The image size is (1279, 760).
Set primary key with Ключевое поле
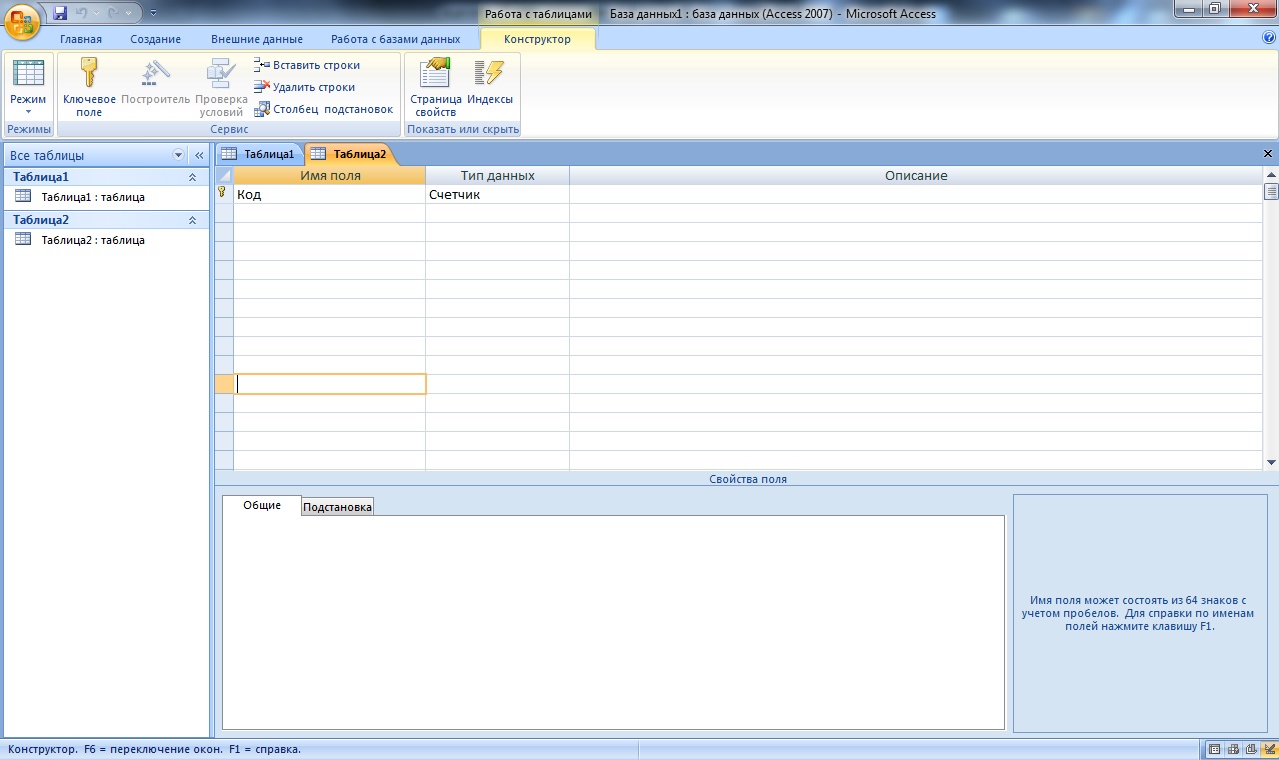89,88
